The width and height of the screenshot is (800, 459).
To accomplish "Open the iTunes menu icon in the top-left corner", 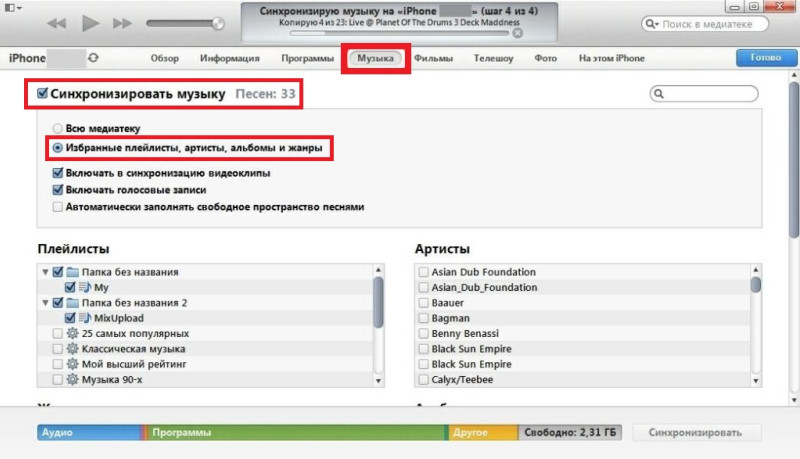I will (12, 7).
